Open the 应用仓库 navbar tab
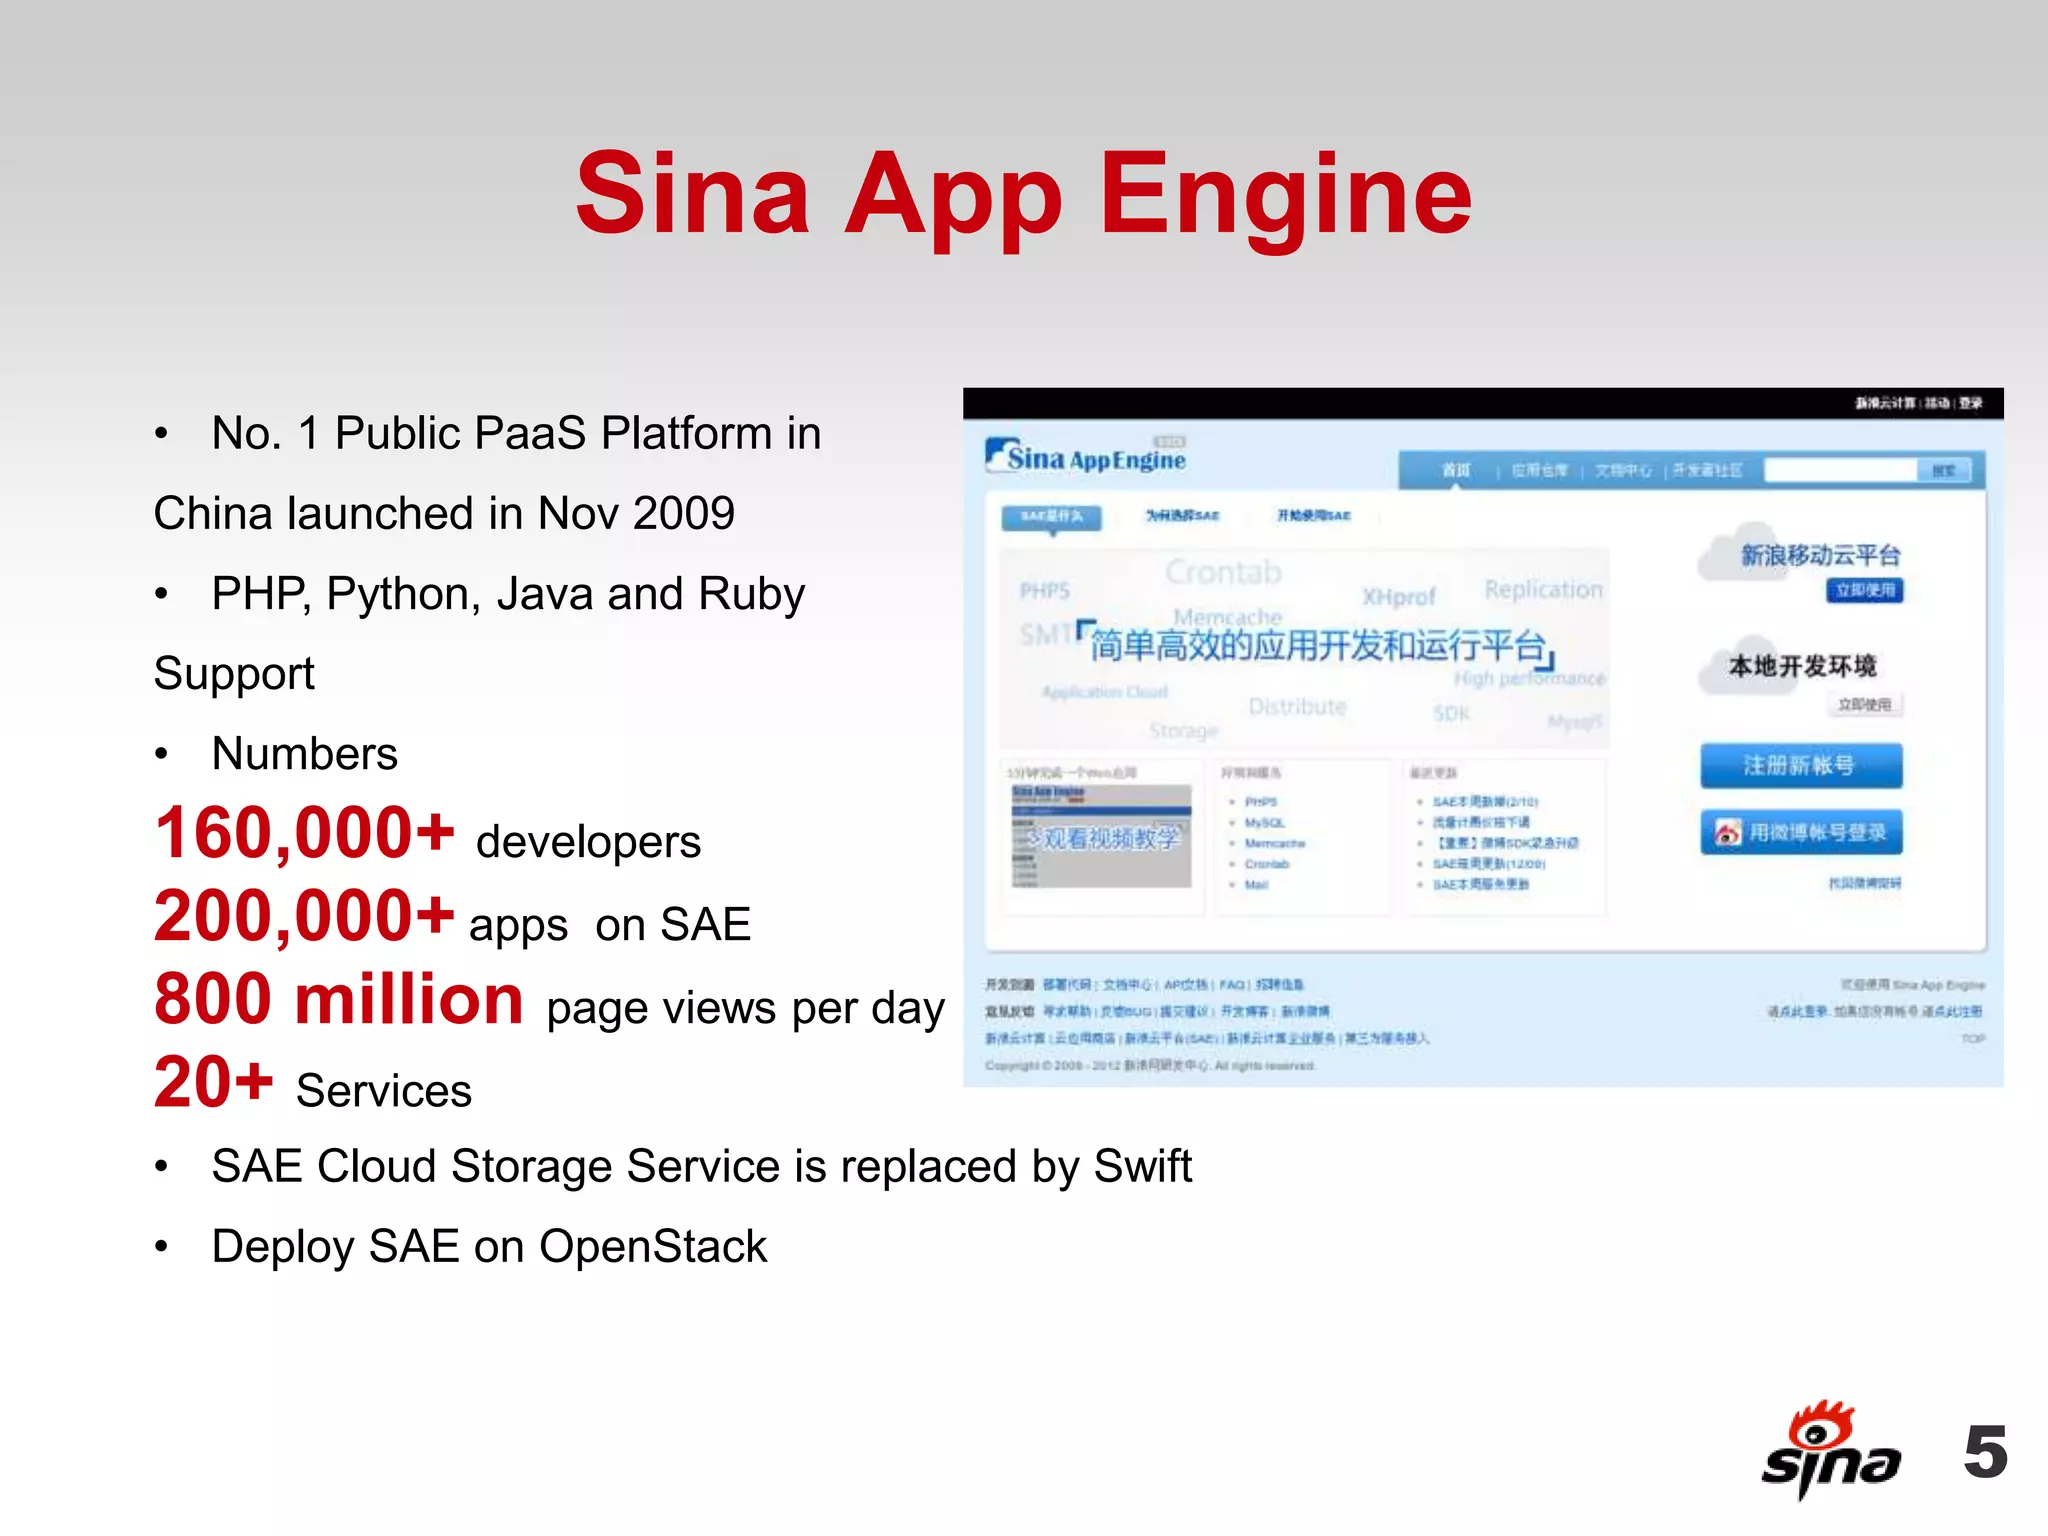The height and width of the screenshot is (1536, 2048). (x=1539, y=470)
